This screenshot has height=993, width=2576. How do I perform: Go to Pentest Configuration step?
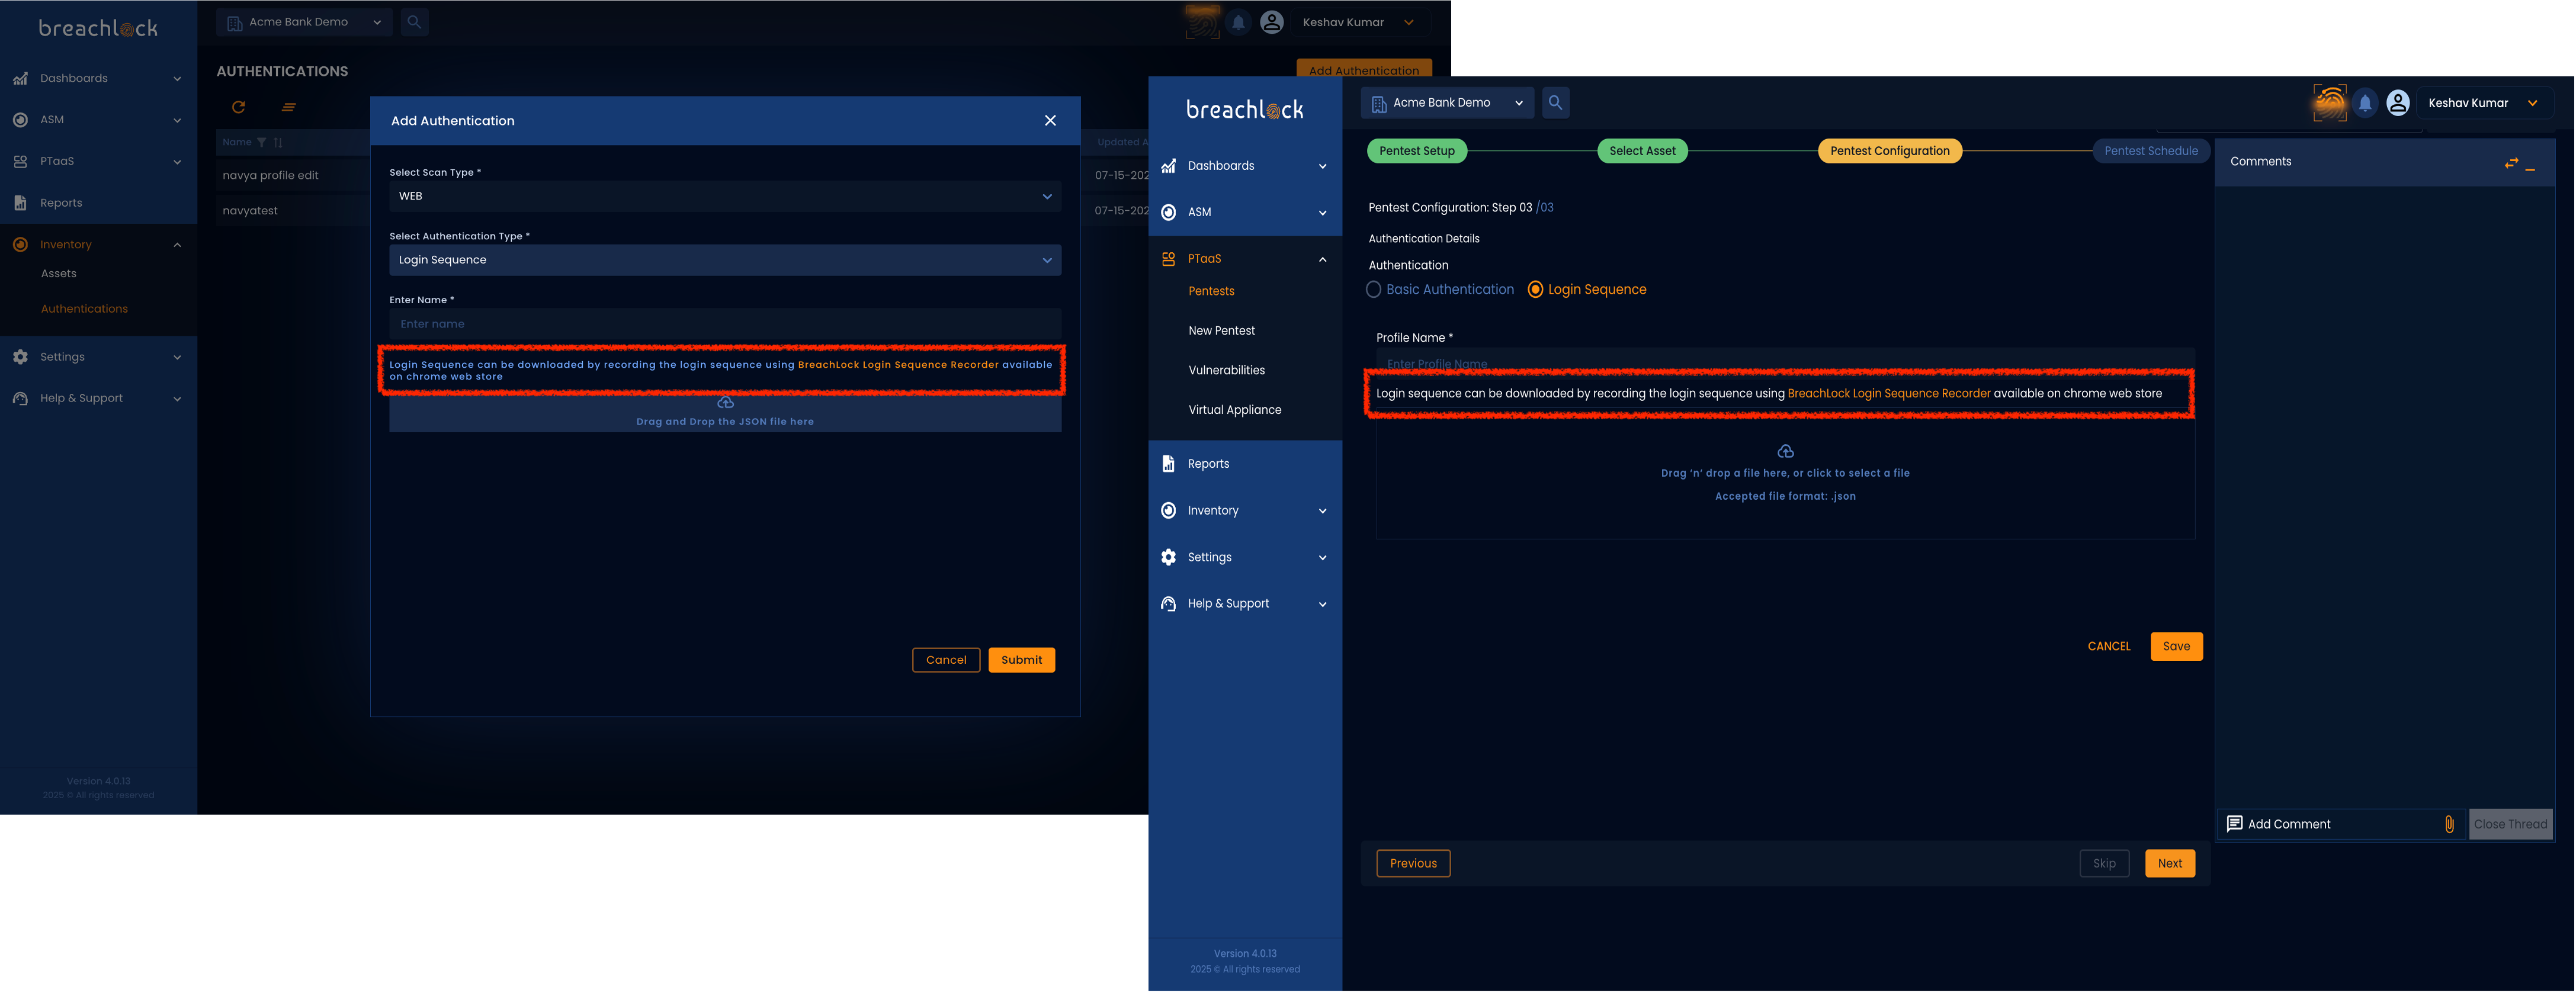[1889, 151]
